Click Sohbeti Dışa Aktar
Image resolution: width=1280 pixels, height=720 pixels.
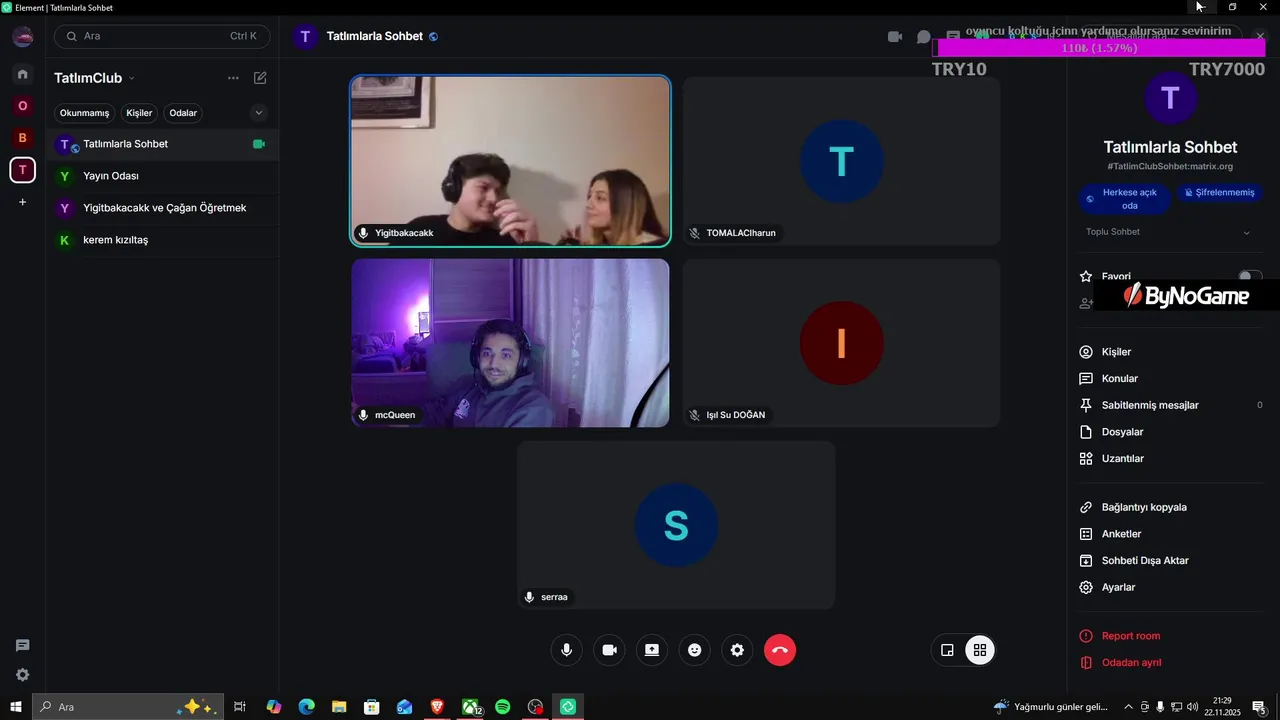coord(1170,561)
